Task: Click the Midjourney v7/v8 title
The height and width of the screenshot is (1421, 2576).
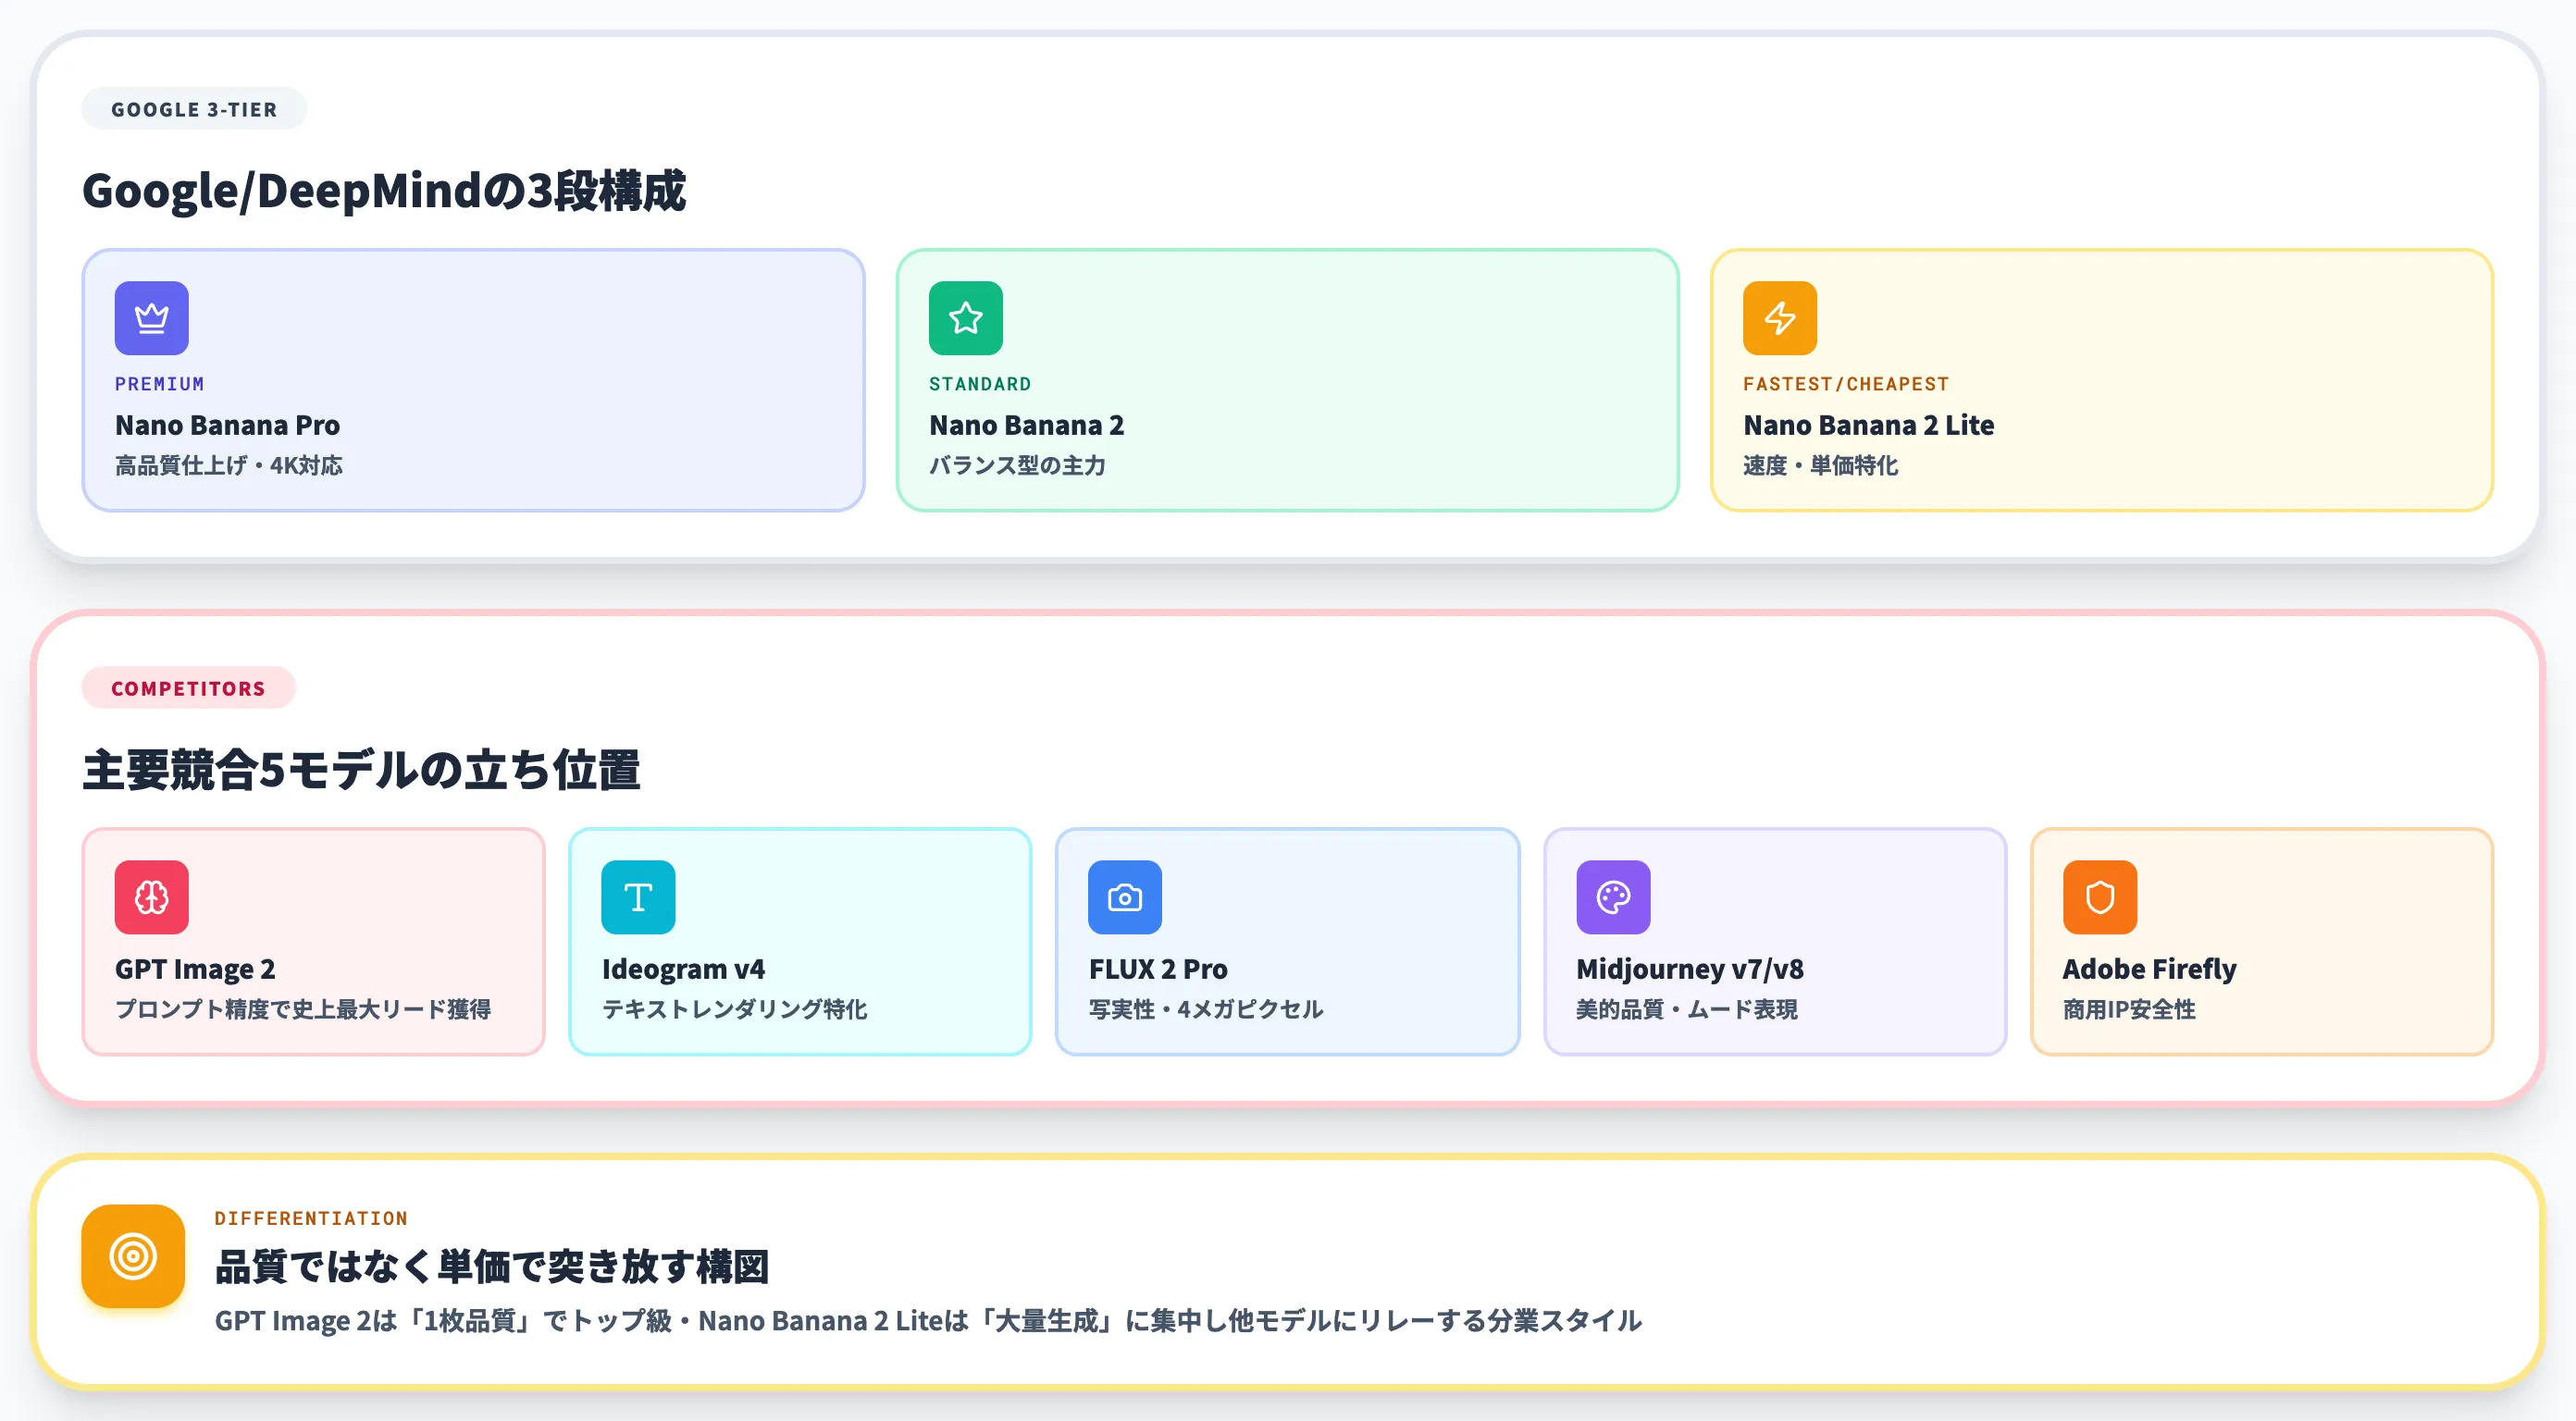Action: coord(1690,969)
